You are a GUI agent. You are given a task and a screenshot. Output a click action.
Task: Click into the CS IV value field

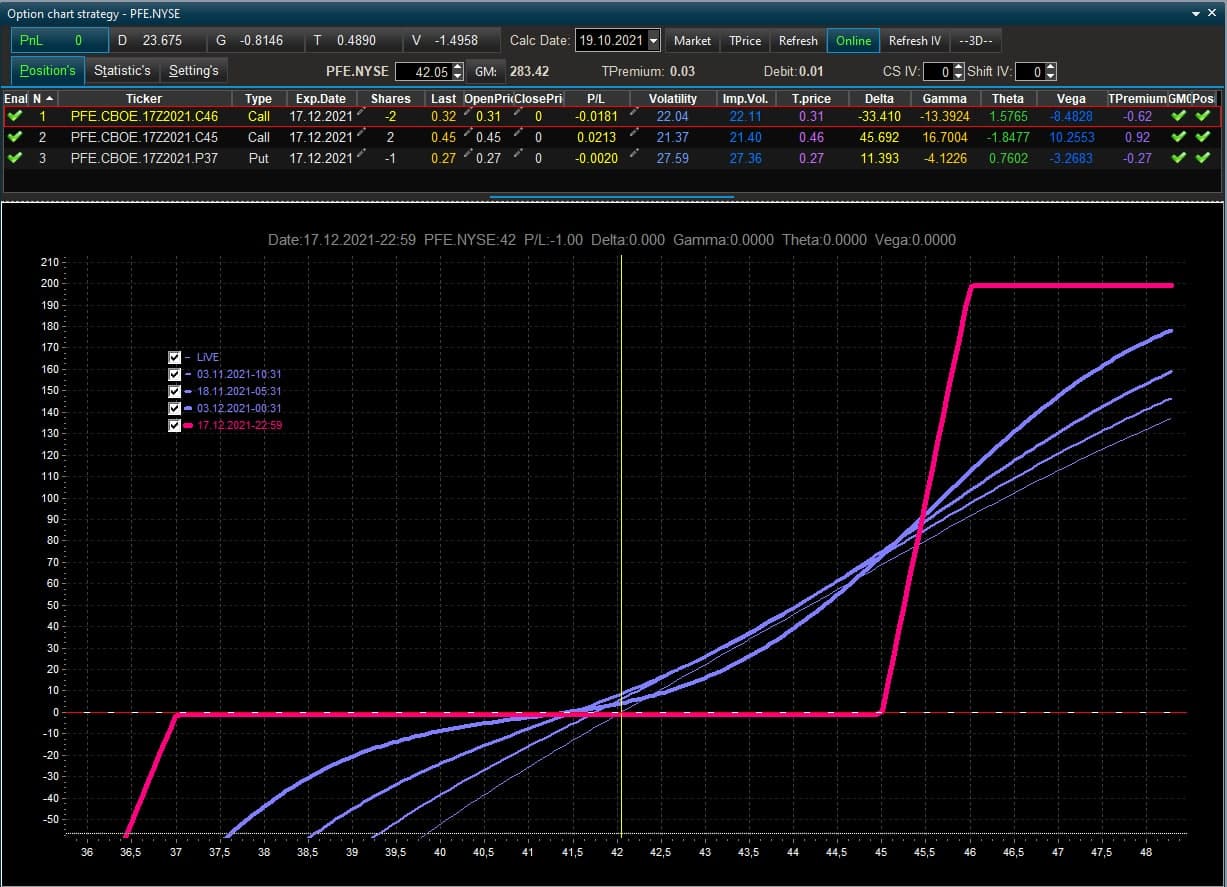[x=937, y=71]
